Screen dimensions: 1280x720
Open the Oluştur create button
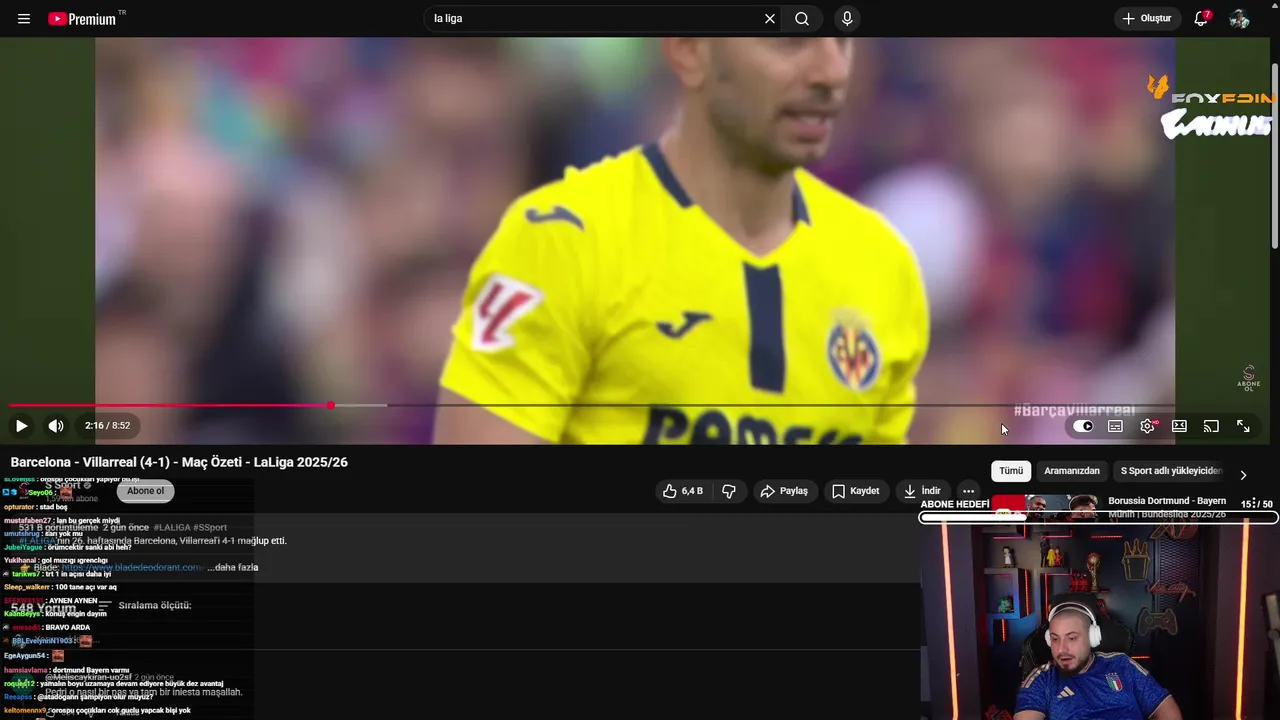coord(1146,19)
